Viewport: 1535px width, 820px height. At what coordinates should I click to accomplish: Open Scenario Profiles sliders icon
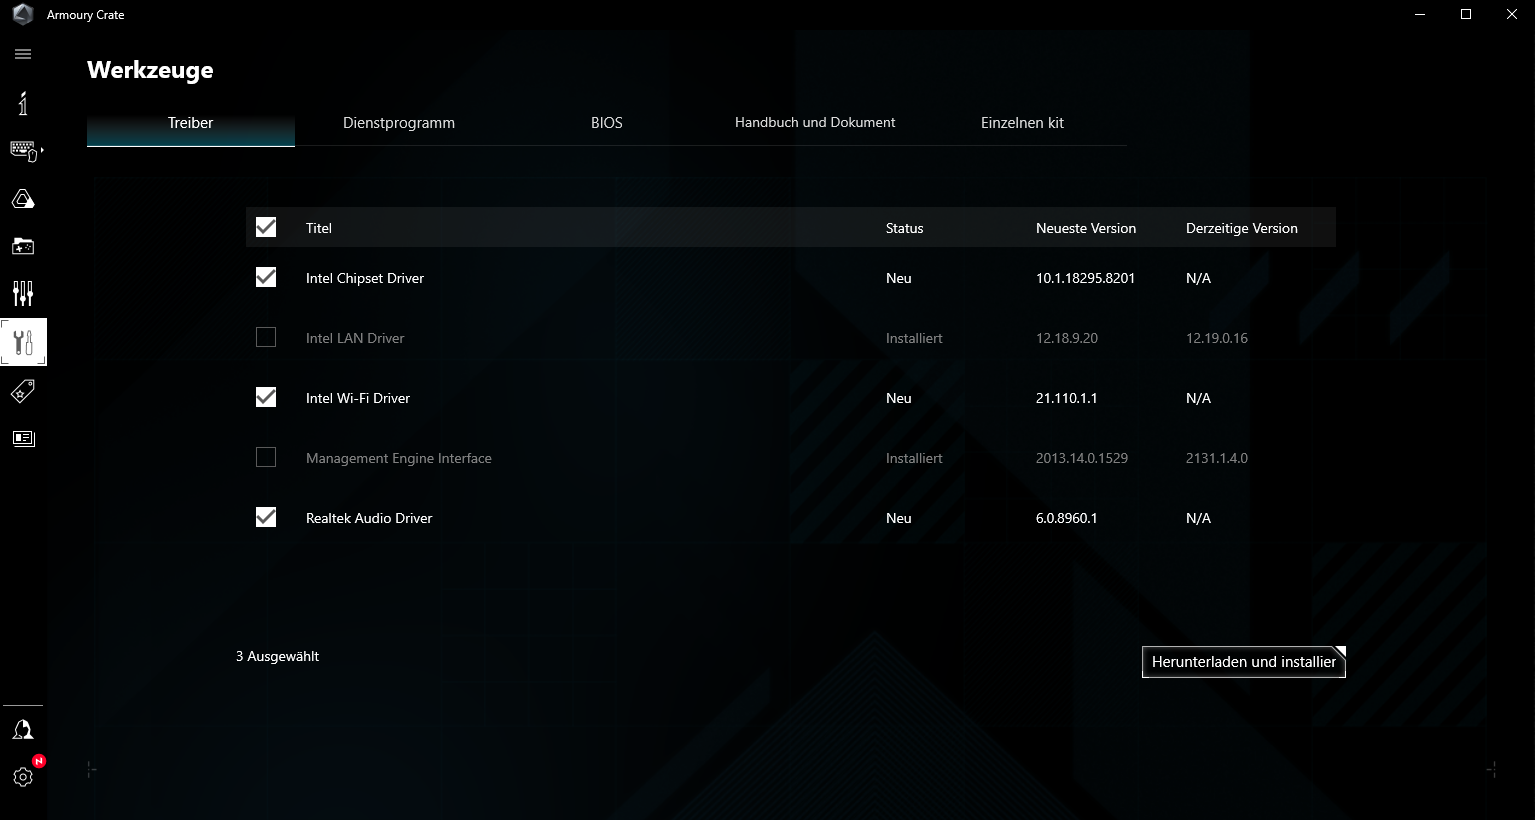(x=23, y=293)
